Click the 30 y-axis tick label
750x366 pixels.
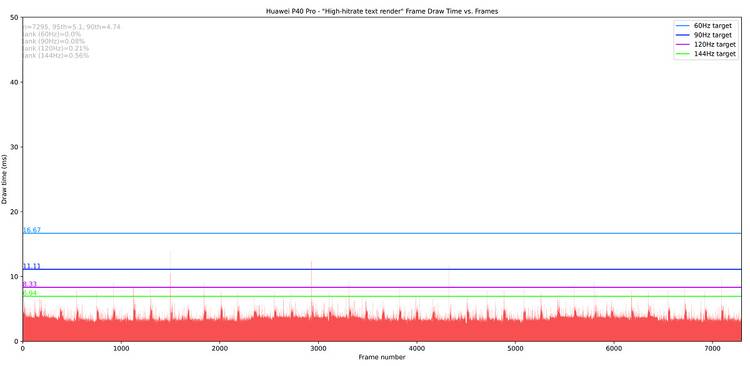[x=14, y=147]
